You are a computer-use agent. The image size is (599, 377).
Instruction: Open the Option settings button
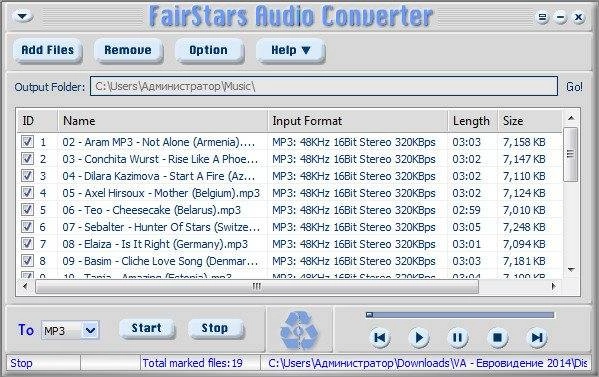[209, 50]
